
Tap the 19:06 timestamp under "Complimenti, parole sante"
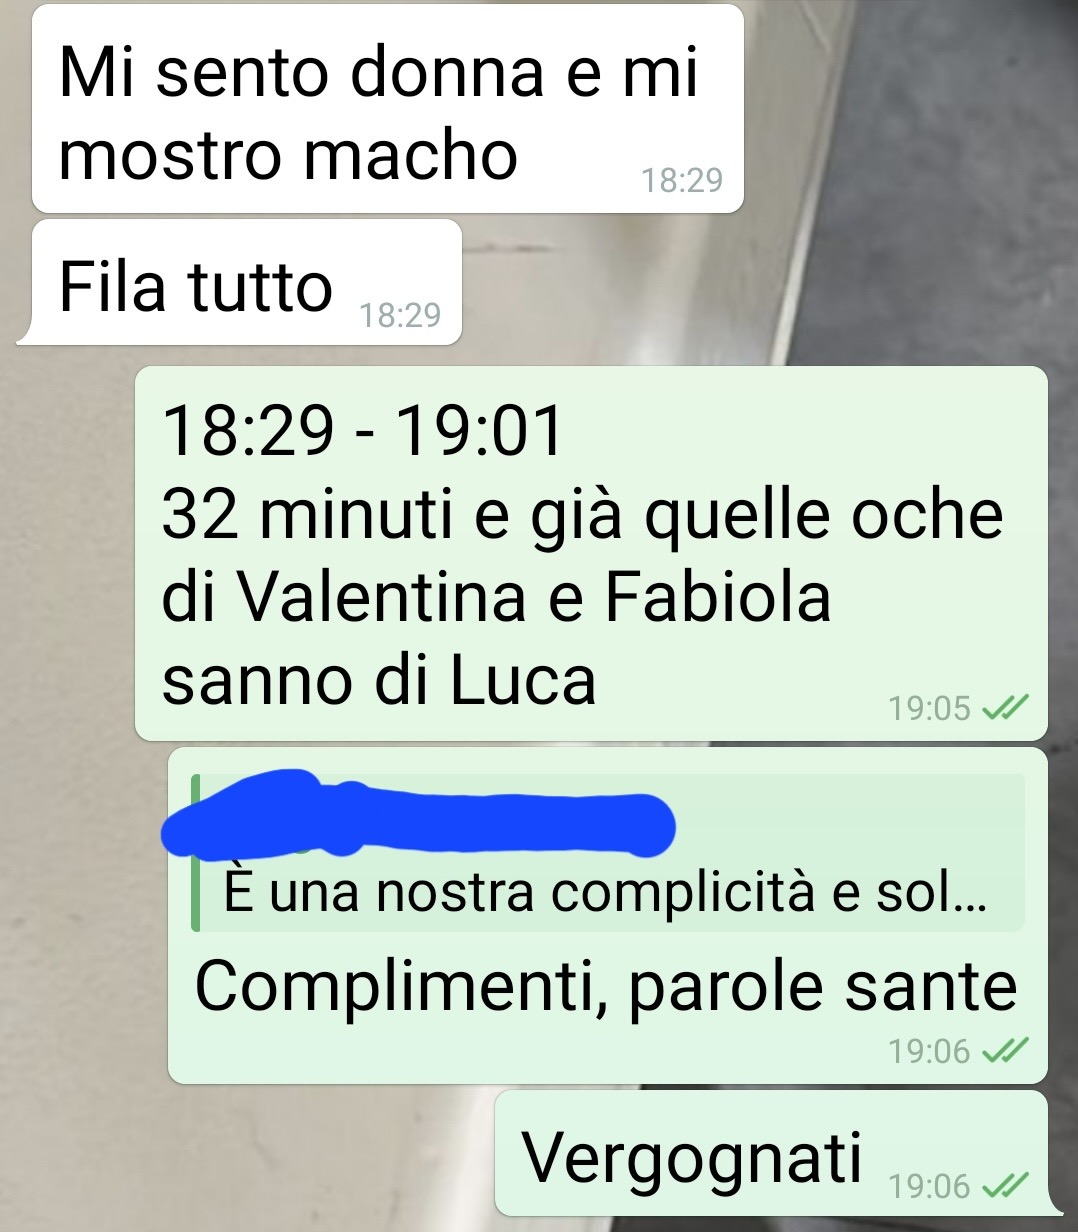coord(930,1051)
